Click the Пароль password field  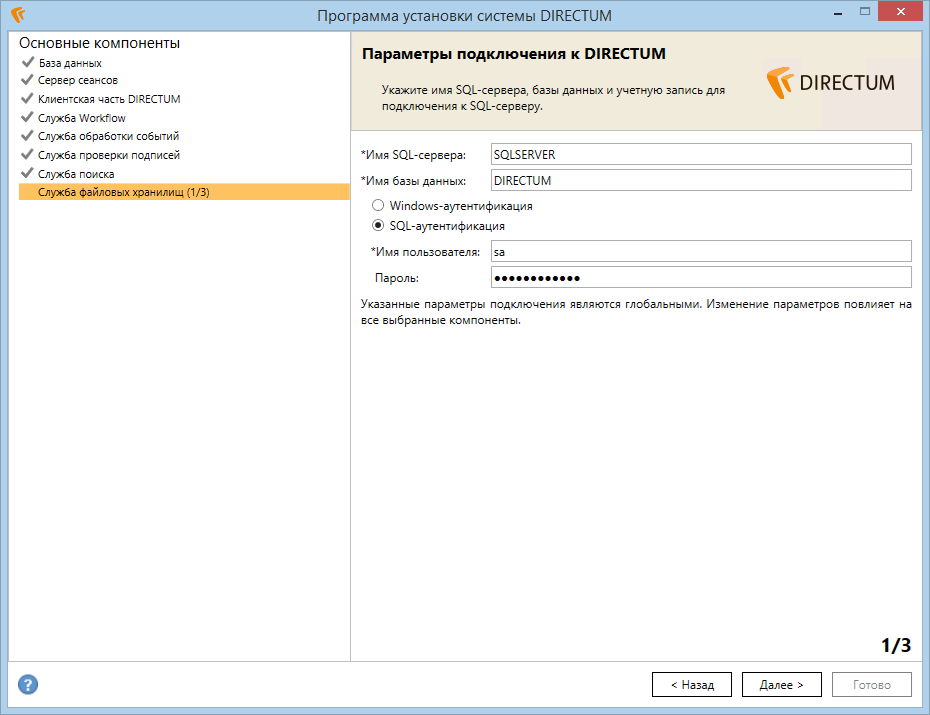[x=701, y=277]
